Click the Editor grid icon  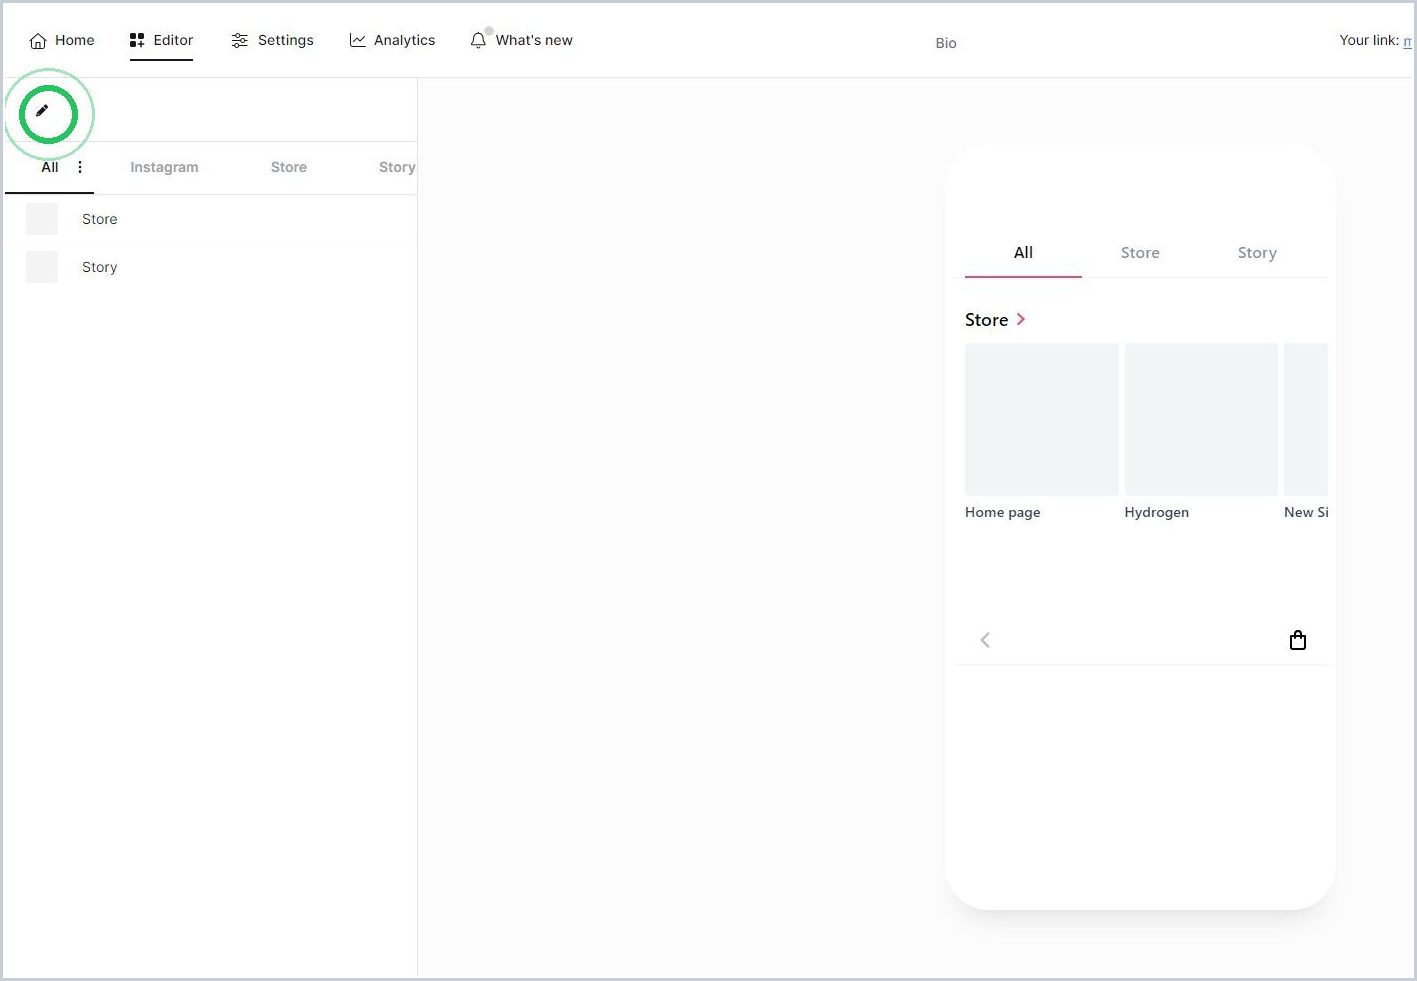(137, 40)
